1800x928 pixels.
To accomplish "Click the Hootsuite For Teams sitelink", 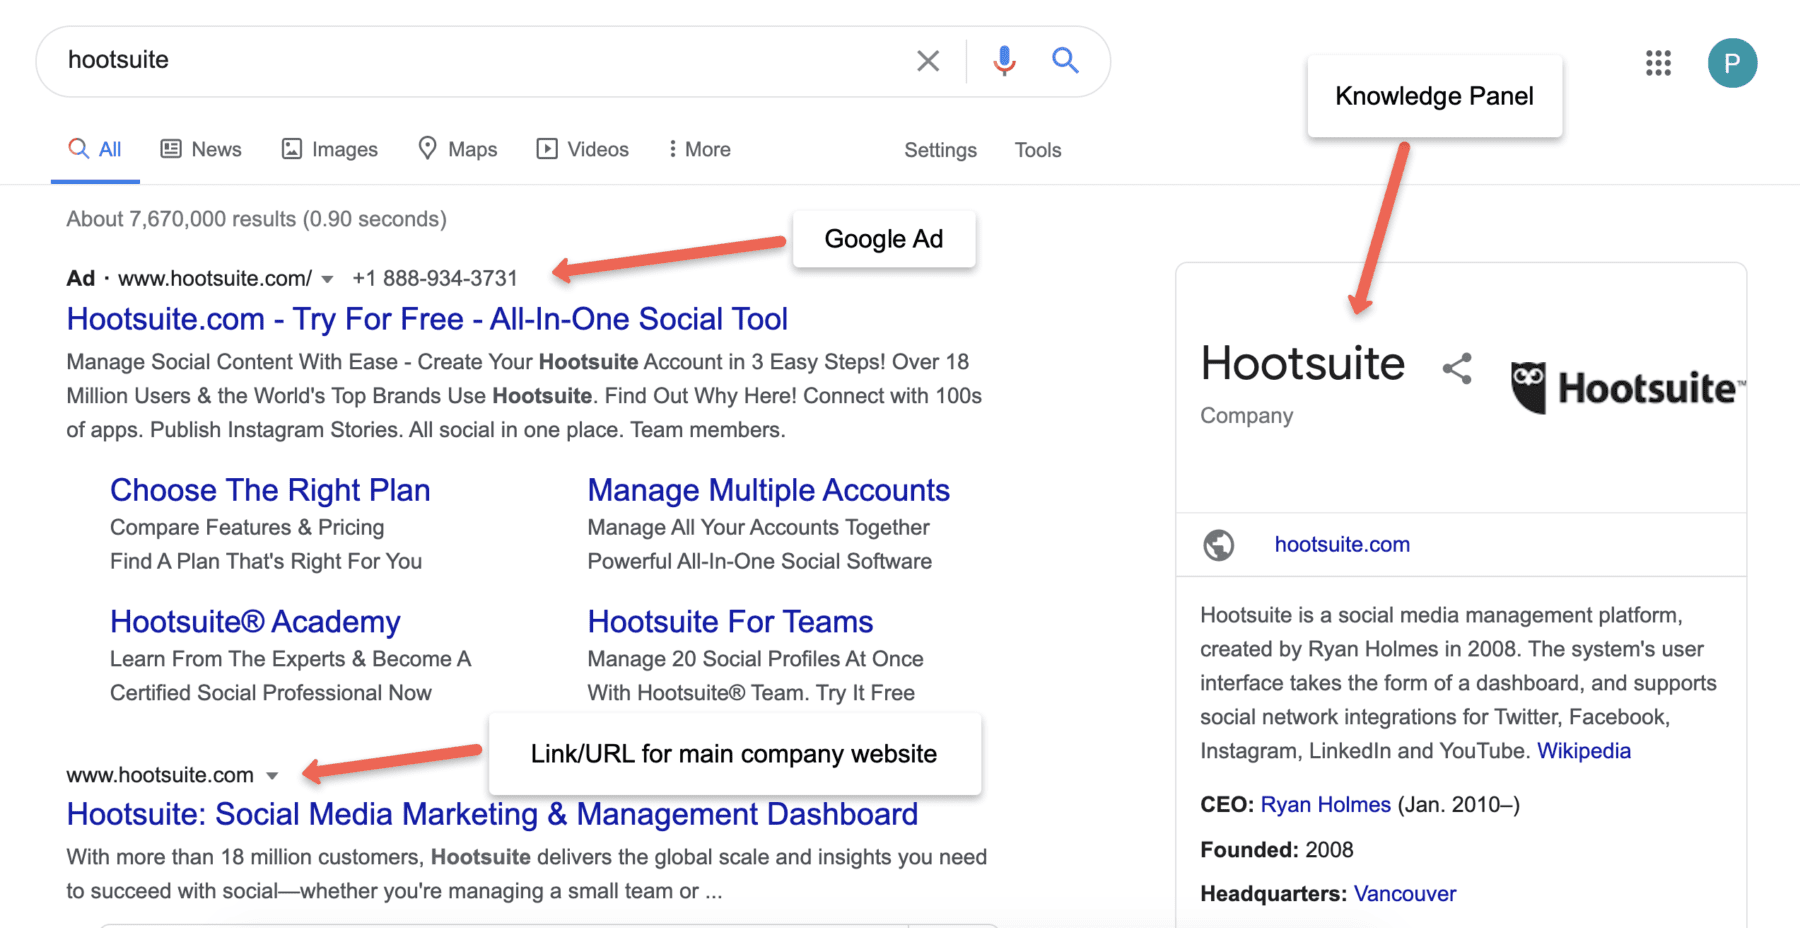I will (x=730, y=622).
